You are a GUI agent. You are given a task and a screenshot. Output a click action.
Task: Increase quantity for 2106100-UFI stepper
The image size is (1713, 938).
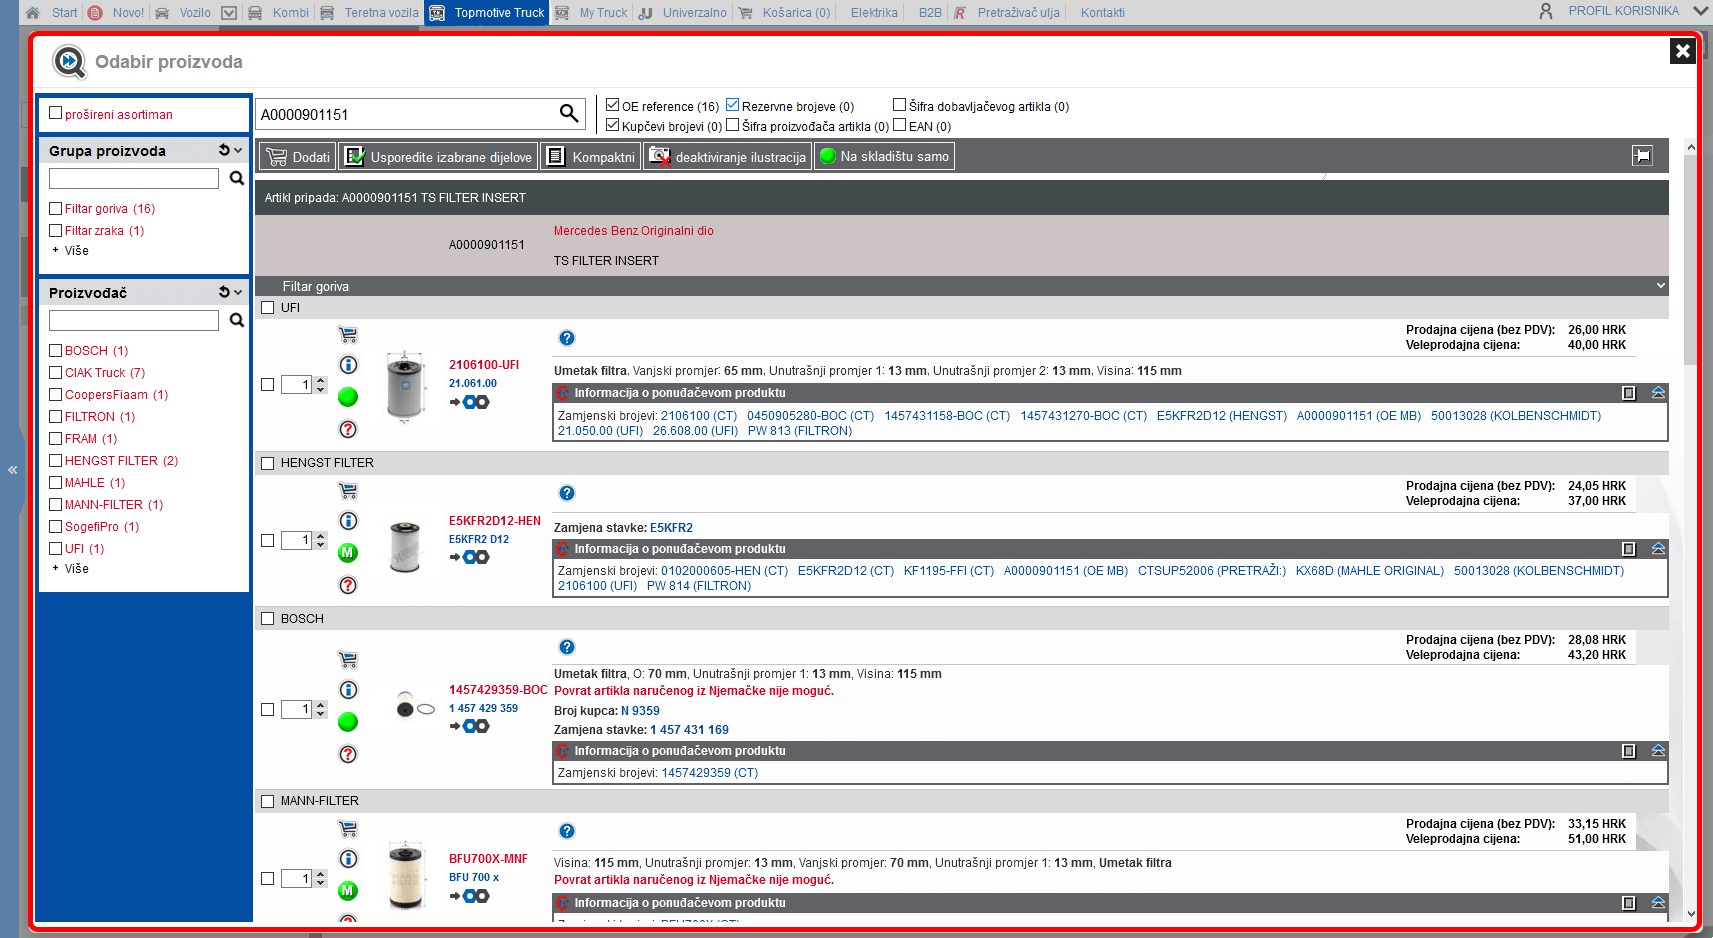[x=321, y=380]
